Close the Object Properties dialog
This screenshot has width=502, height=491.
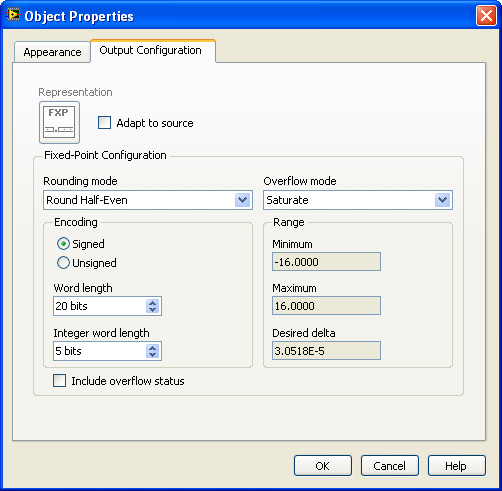coord(486,15)
